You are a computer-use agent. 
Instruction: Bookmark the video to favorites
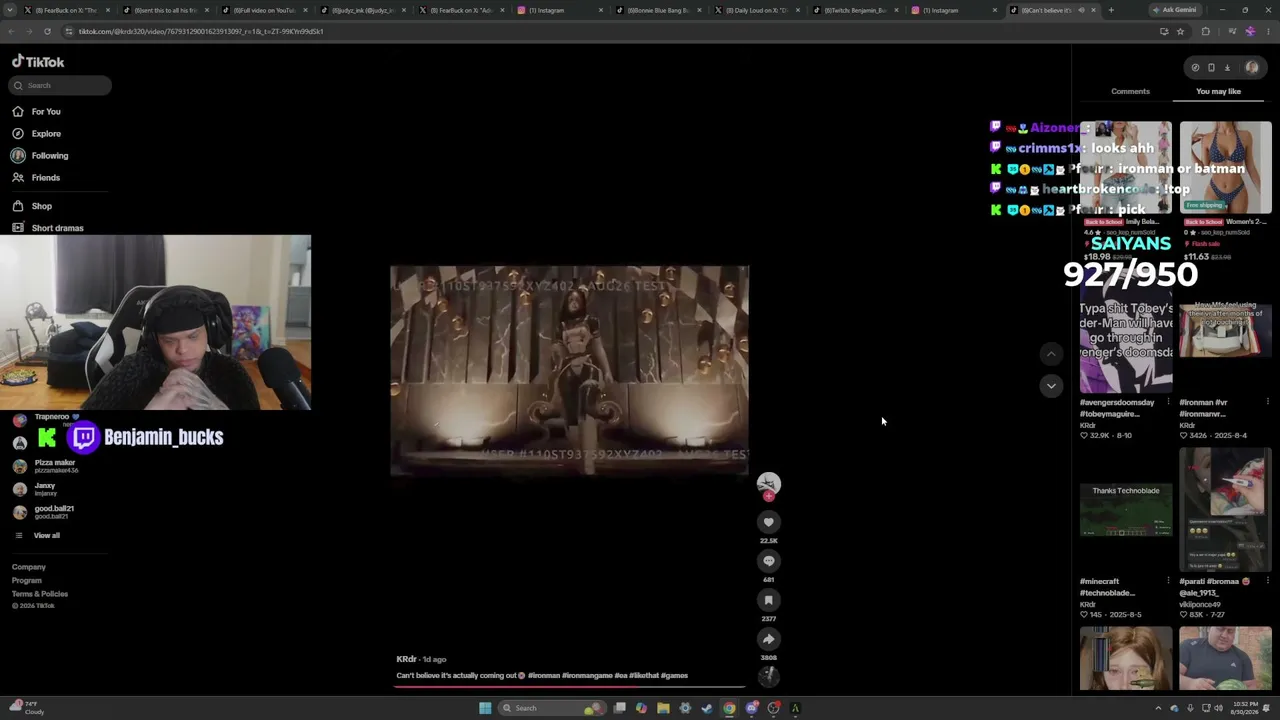pyautogui.click(x=768, y=600)
